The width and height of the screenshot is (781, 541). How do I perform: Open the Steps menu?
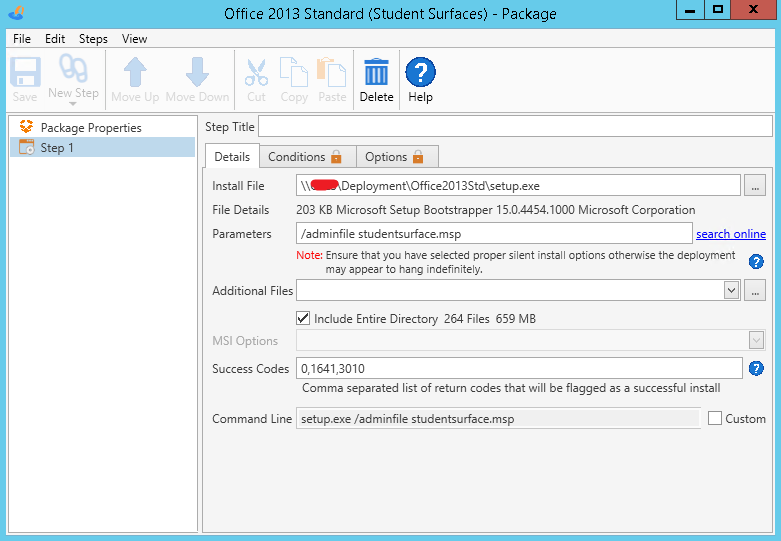[x=93, y=39]
